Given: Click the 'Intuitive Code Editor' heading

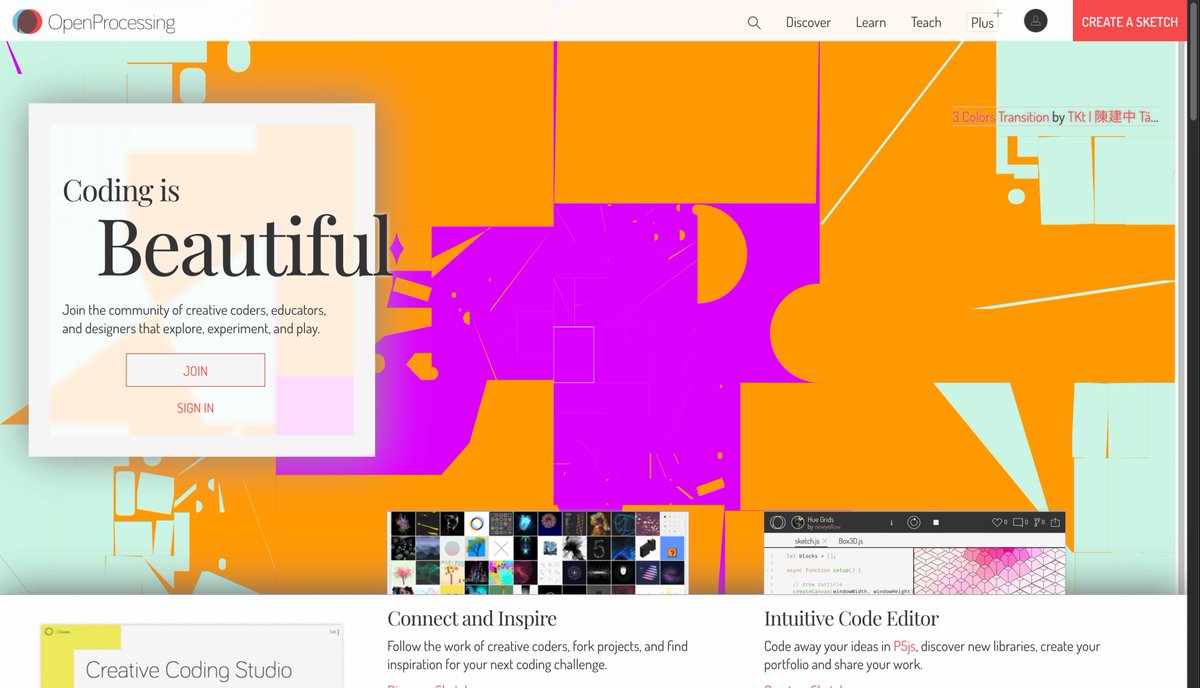Looking at the screenshot, I should [851, 618].
